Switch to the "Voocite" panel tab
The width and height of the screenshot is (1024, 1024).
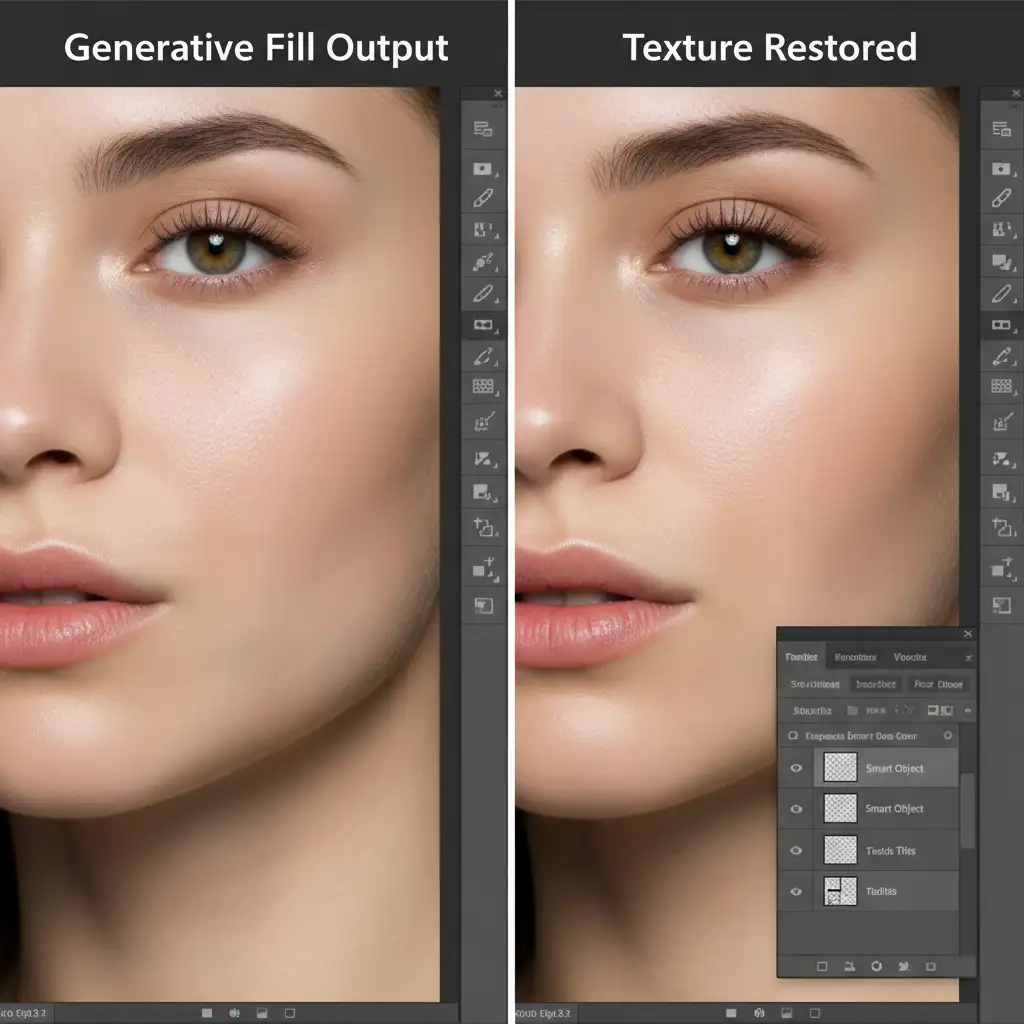click(x=910, y=658)
